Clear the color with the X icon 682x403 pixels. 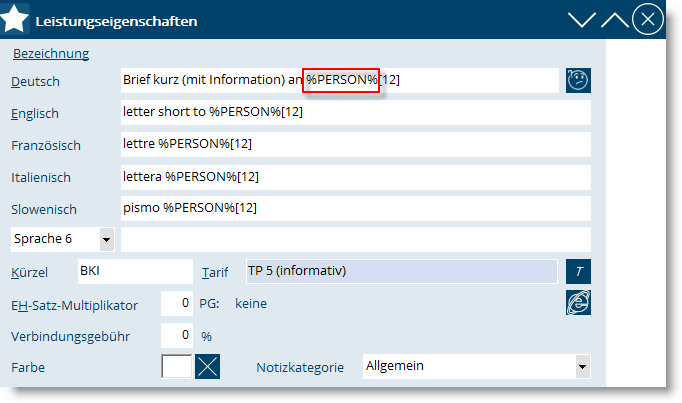[207, 366]
